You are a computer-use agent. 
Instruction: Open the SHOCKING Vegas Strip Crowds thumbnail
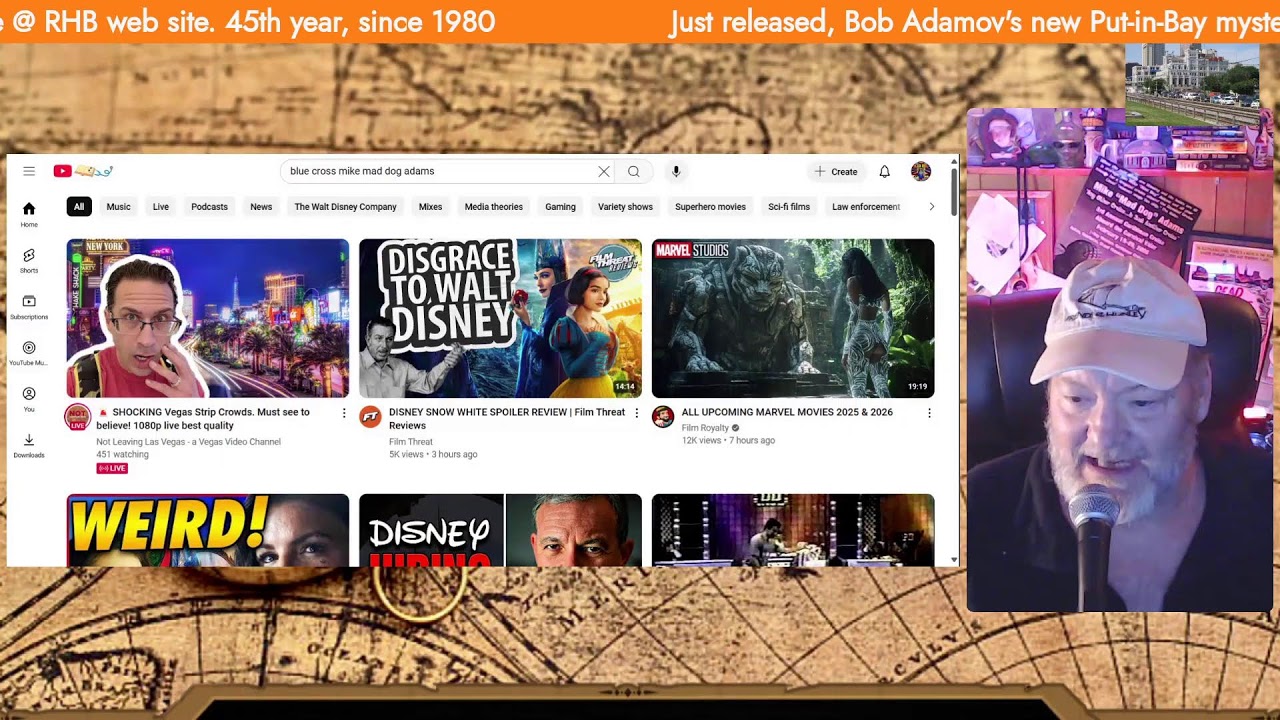pos(208,318)
